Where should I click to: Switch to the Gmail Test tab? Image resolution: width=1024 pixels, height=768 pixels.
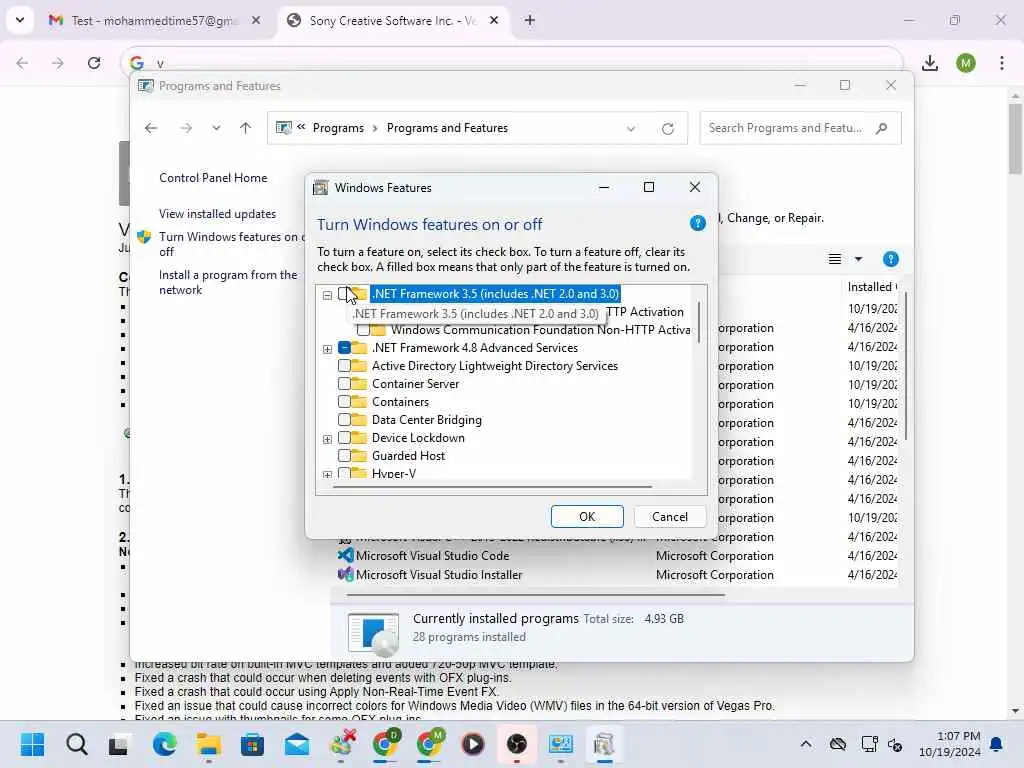(153, 21)
